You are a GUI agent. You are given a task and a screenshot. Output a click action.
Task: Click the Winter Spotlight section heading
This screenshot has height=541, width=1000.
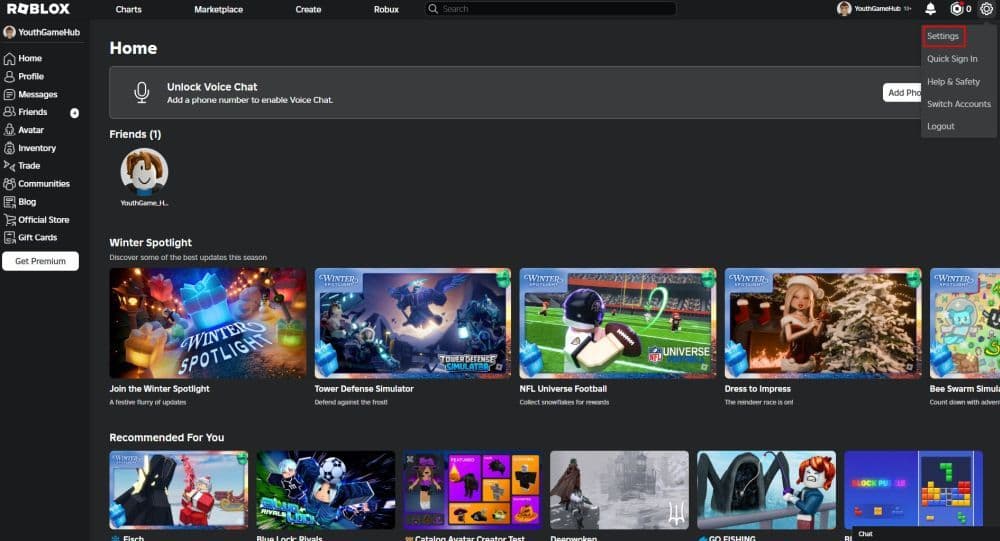click(x=151, y=242)
